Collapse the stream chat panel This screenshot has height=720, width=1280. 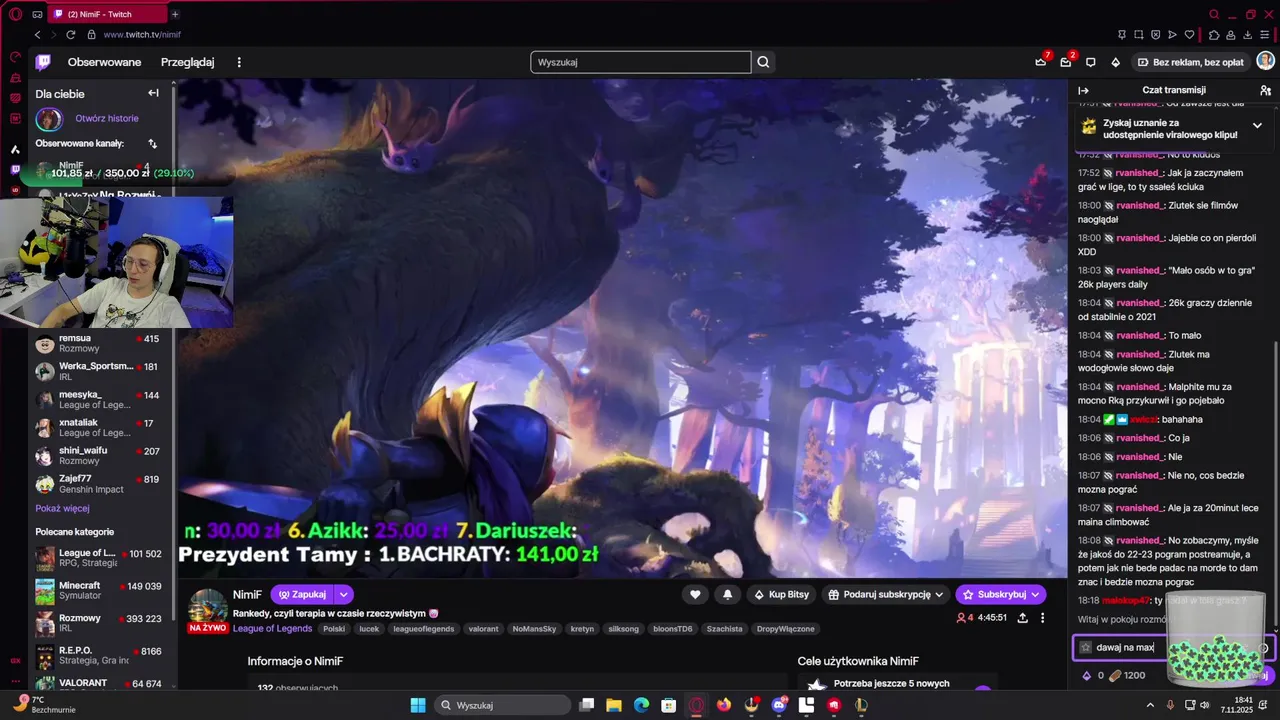pyautogui.click(x=1083, y=90)
